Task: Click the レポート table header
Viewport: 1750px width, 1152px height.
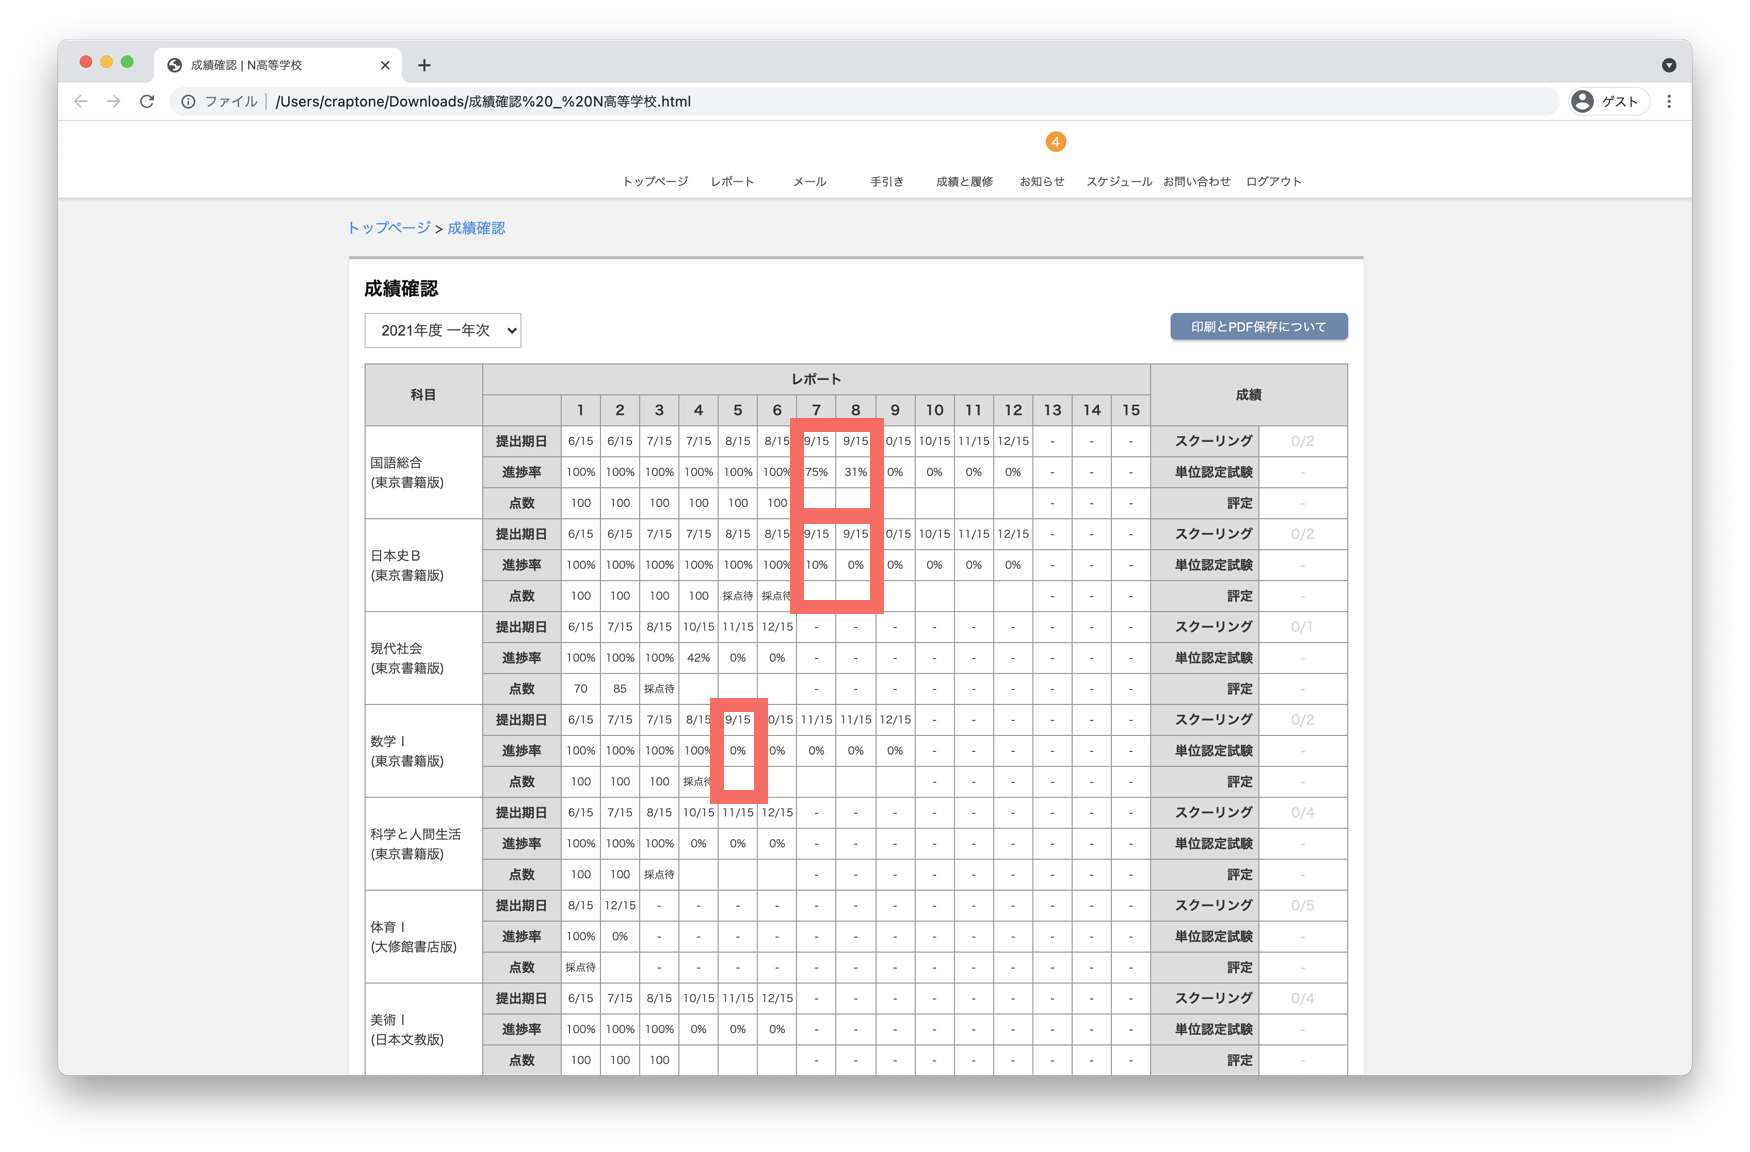Action: point(816,379)
